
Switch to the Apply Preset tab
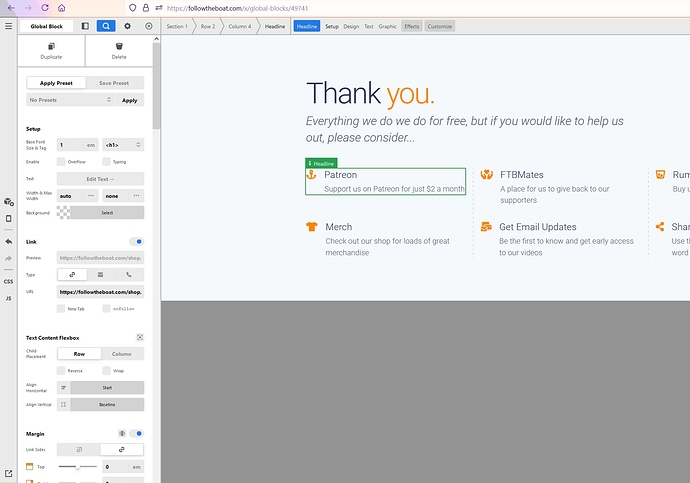point(56,83)
